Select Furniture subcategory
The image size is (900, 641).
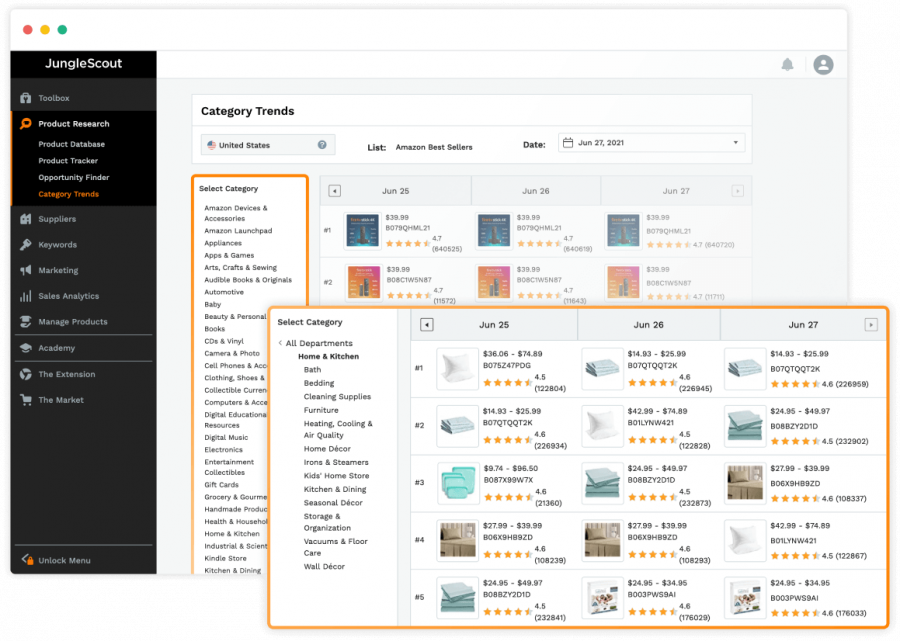pos(321,410)
